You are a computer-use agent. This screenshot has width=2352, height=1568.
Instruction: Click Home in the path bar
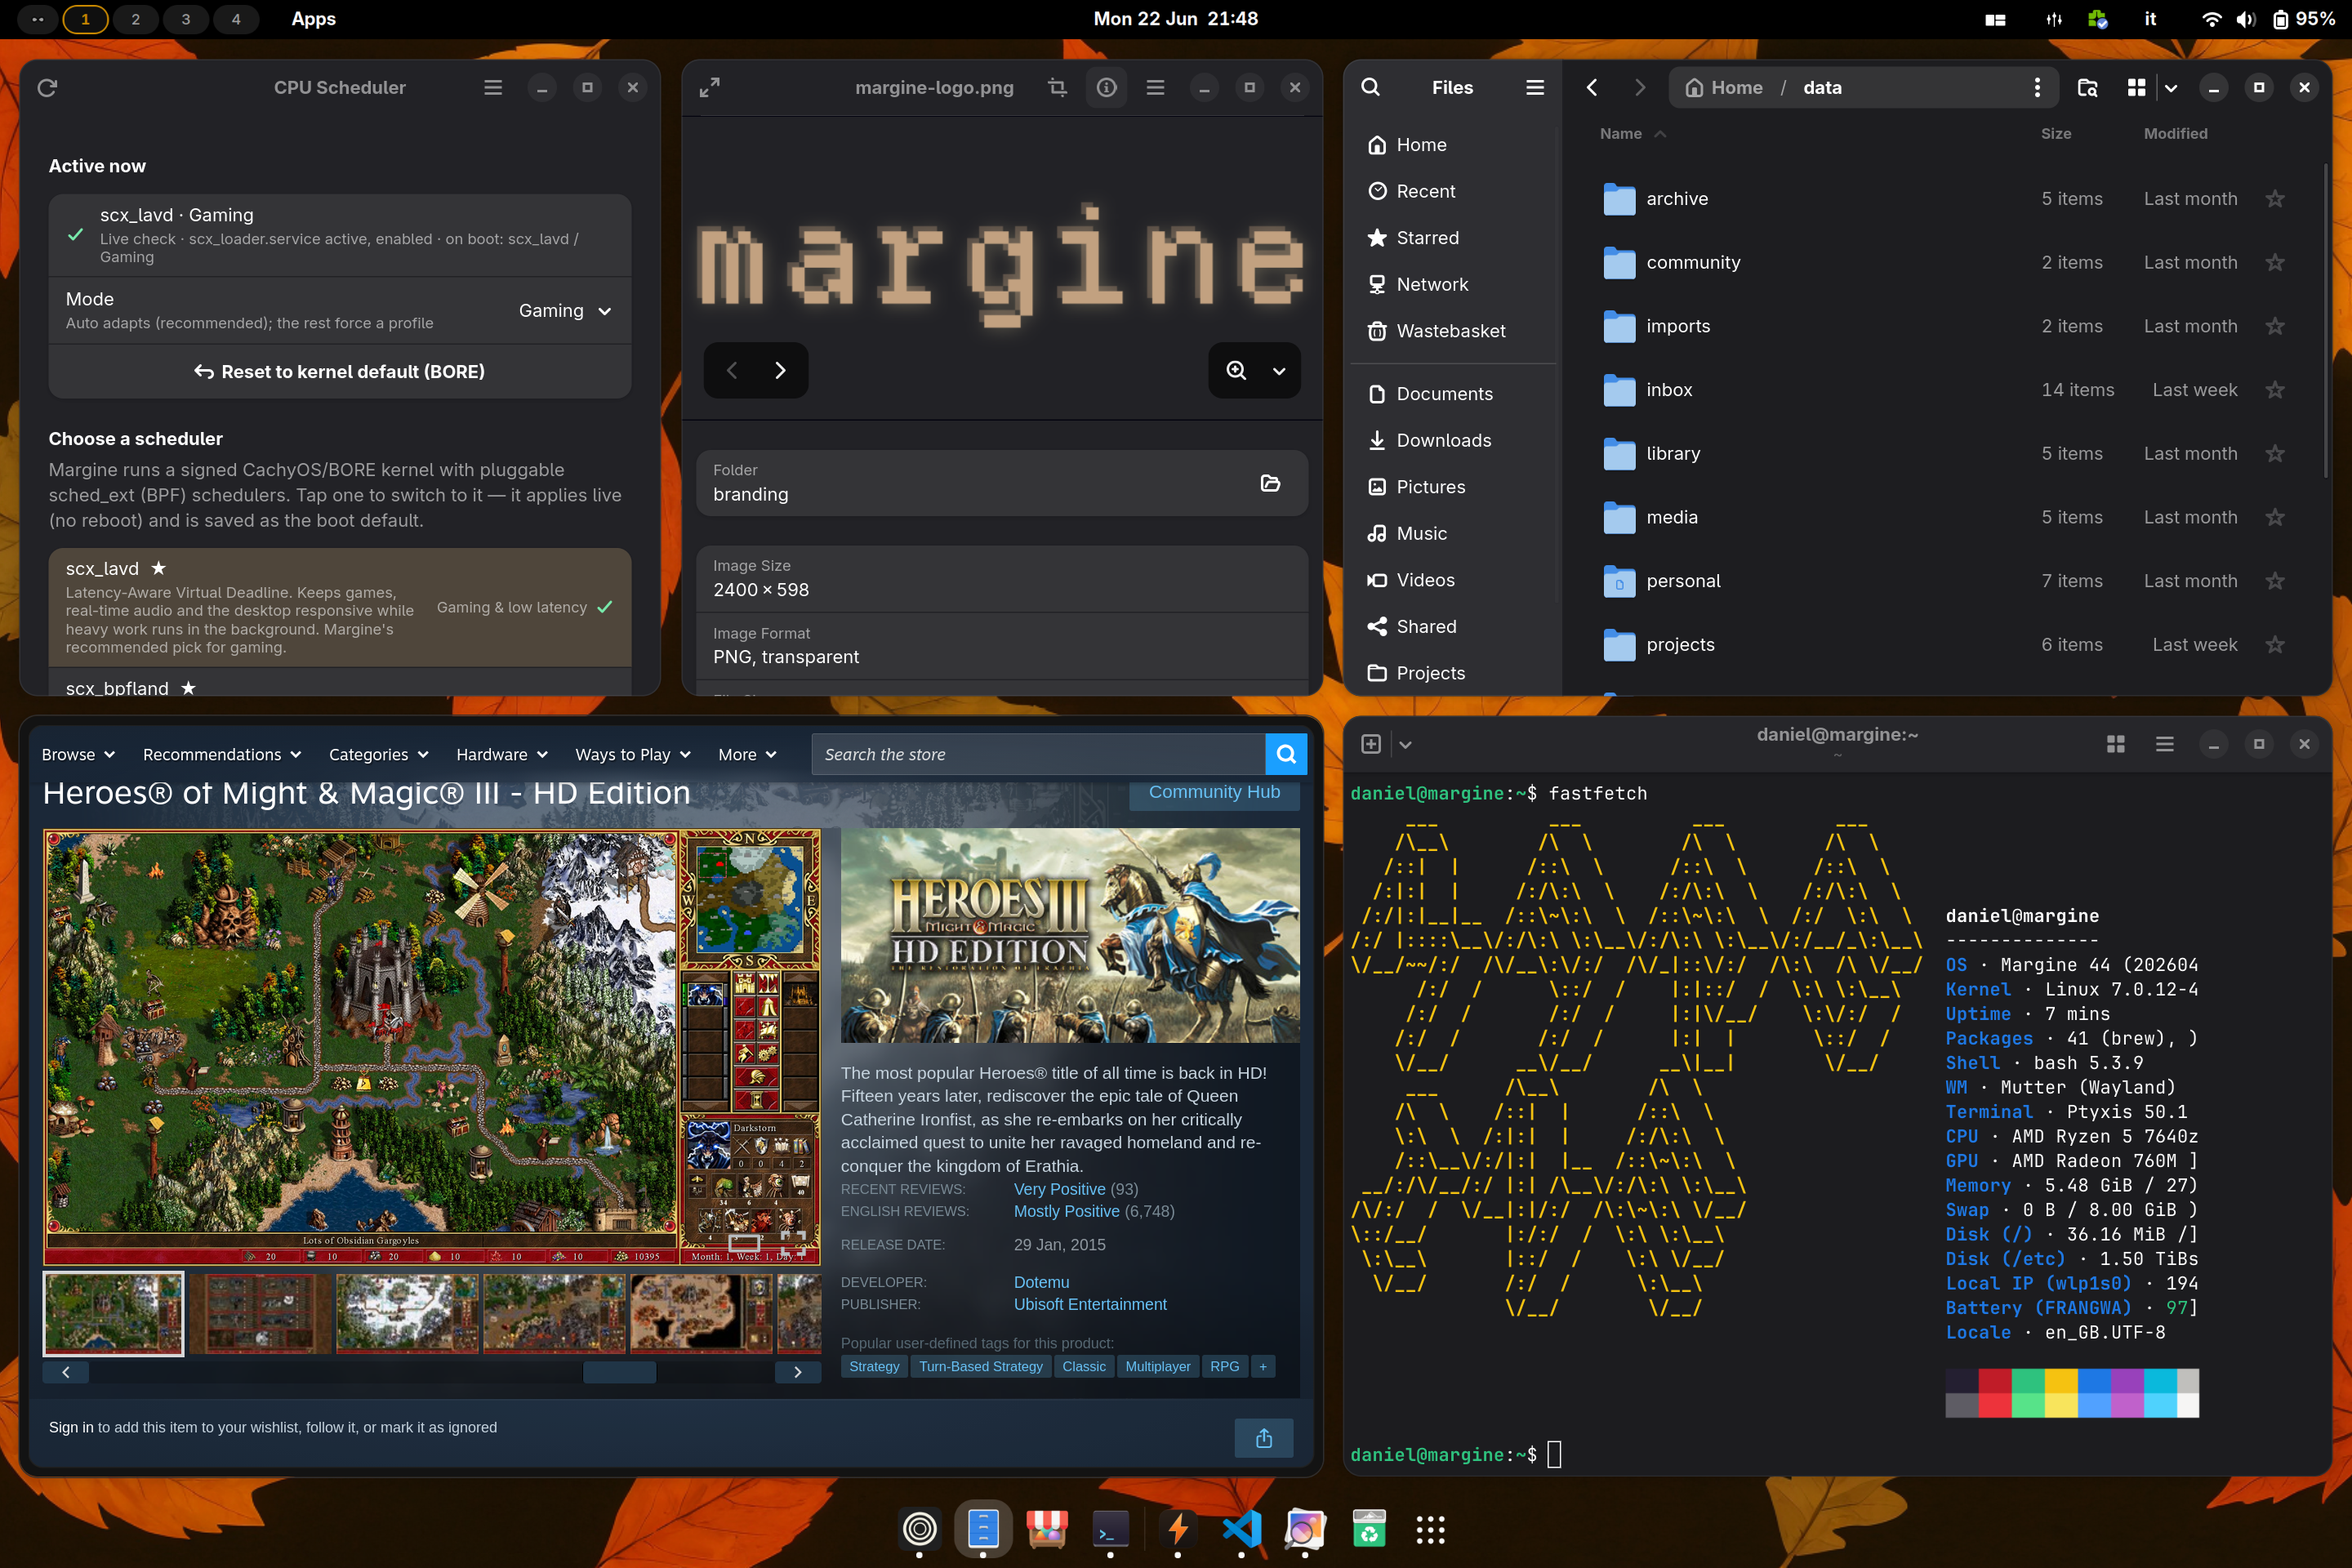tap(1723, 88)
